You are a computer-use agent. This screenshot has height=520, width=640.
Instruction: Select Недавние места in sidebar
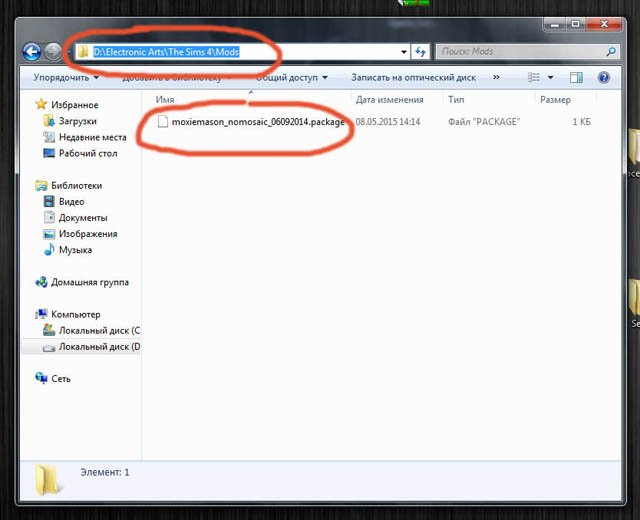[x=92, y=137]
